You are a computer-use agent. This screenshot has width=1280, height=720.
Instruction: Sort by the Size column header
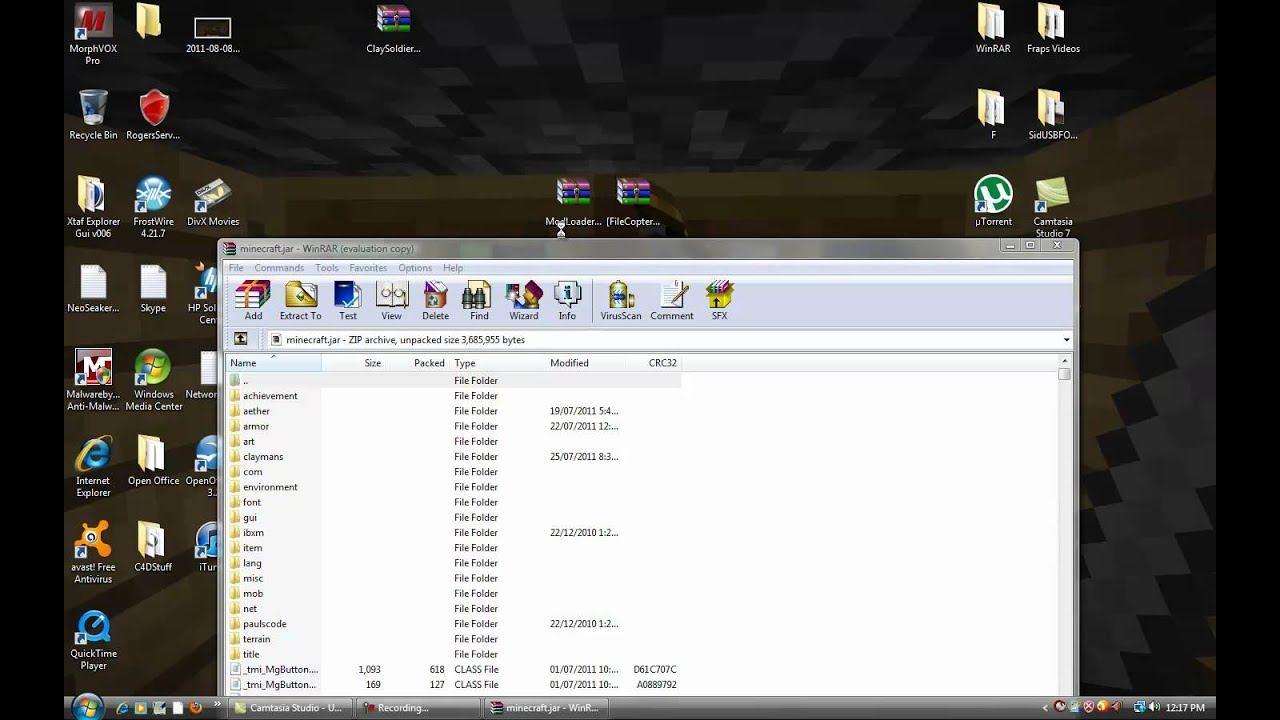click(354, 363)
